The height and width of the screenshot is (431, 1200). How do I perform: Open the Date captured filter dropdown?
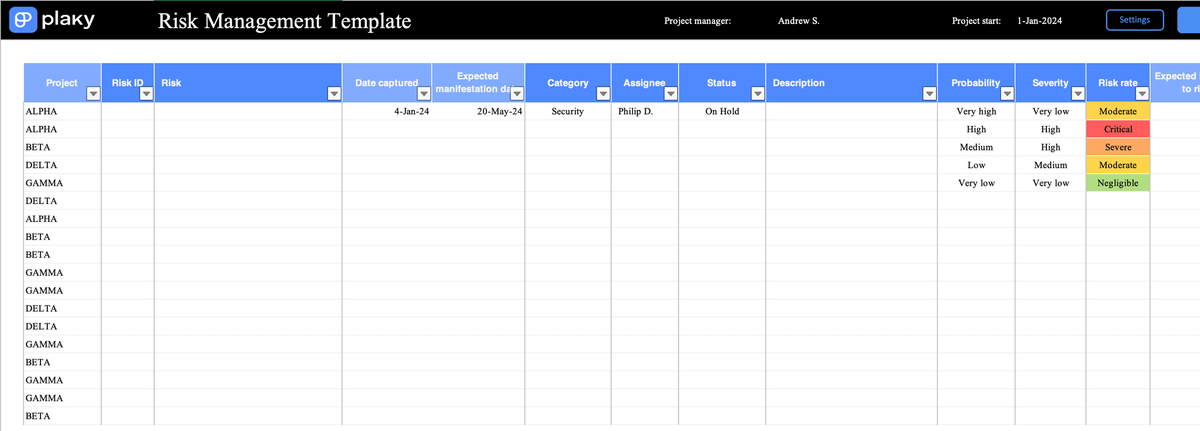[x=424, y=94]
